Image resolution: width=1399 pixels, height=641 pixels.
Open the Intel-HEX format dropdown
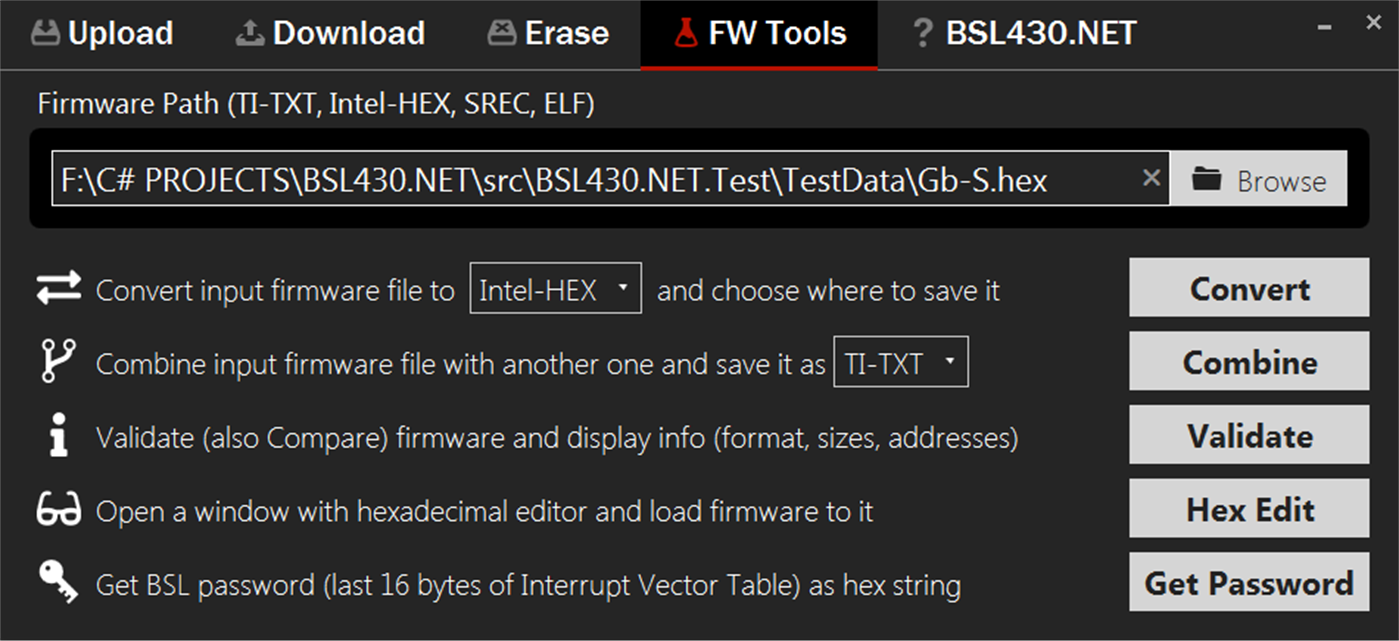tap(555, 290)
